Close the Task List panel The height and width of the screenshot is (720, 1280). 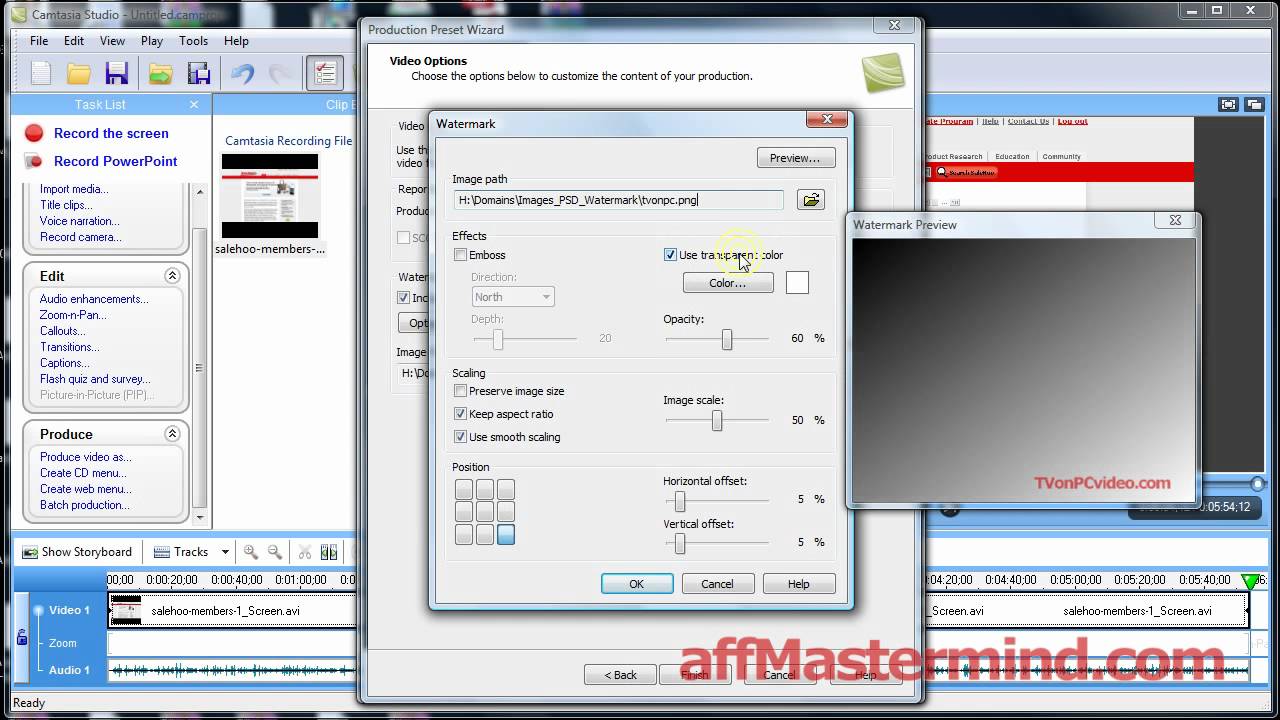tap(194, 104)
